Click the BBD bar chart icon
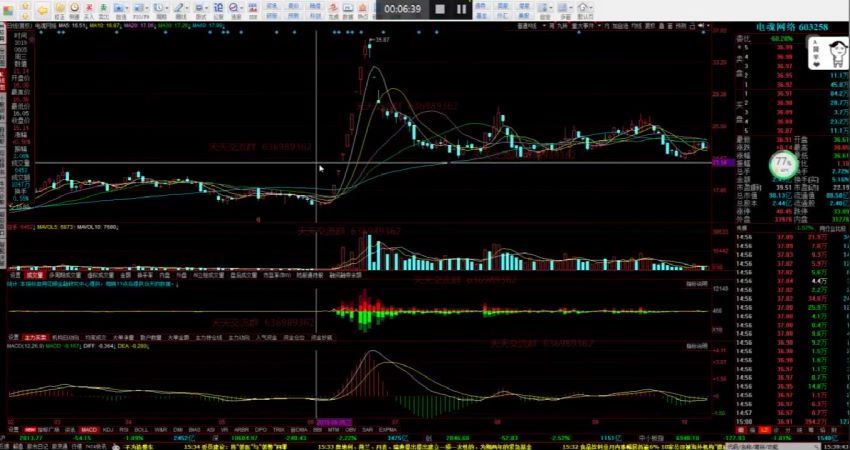The height and width of the screenshot is (450, 850). pyautogui.click(x=253, y=8)
